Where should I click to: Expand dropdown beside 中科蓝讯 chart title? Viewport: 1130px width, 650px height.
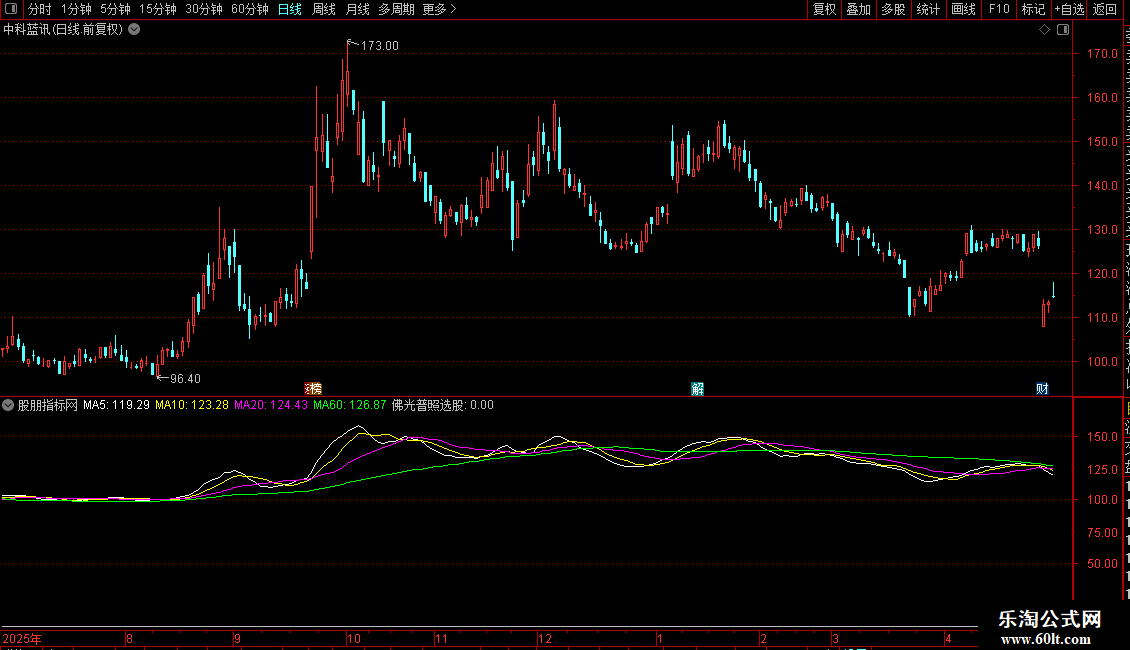point(134,30)
